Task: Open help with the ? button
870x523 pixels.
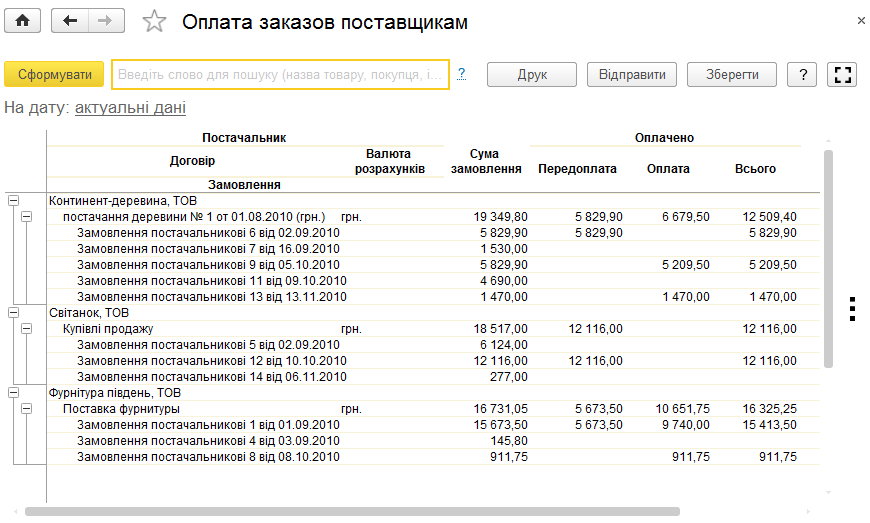Action: pos(802,74)
